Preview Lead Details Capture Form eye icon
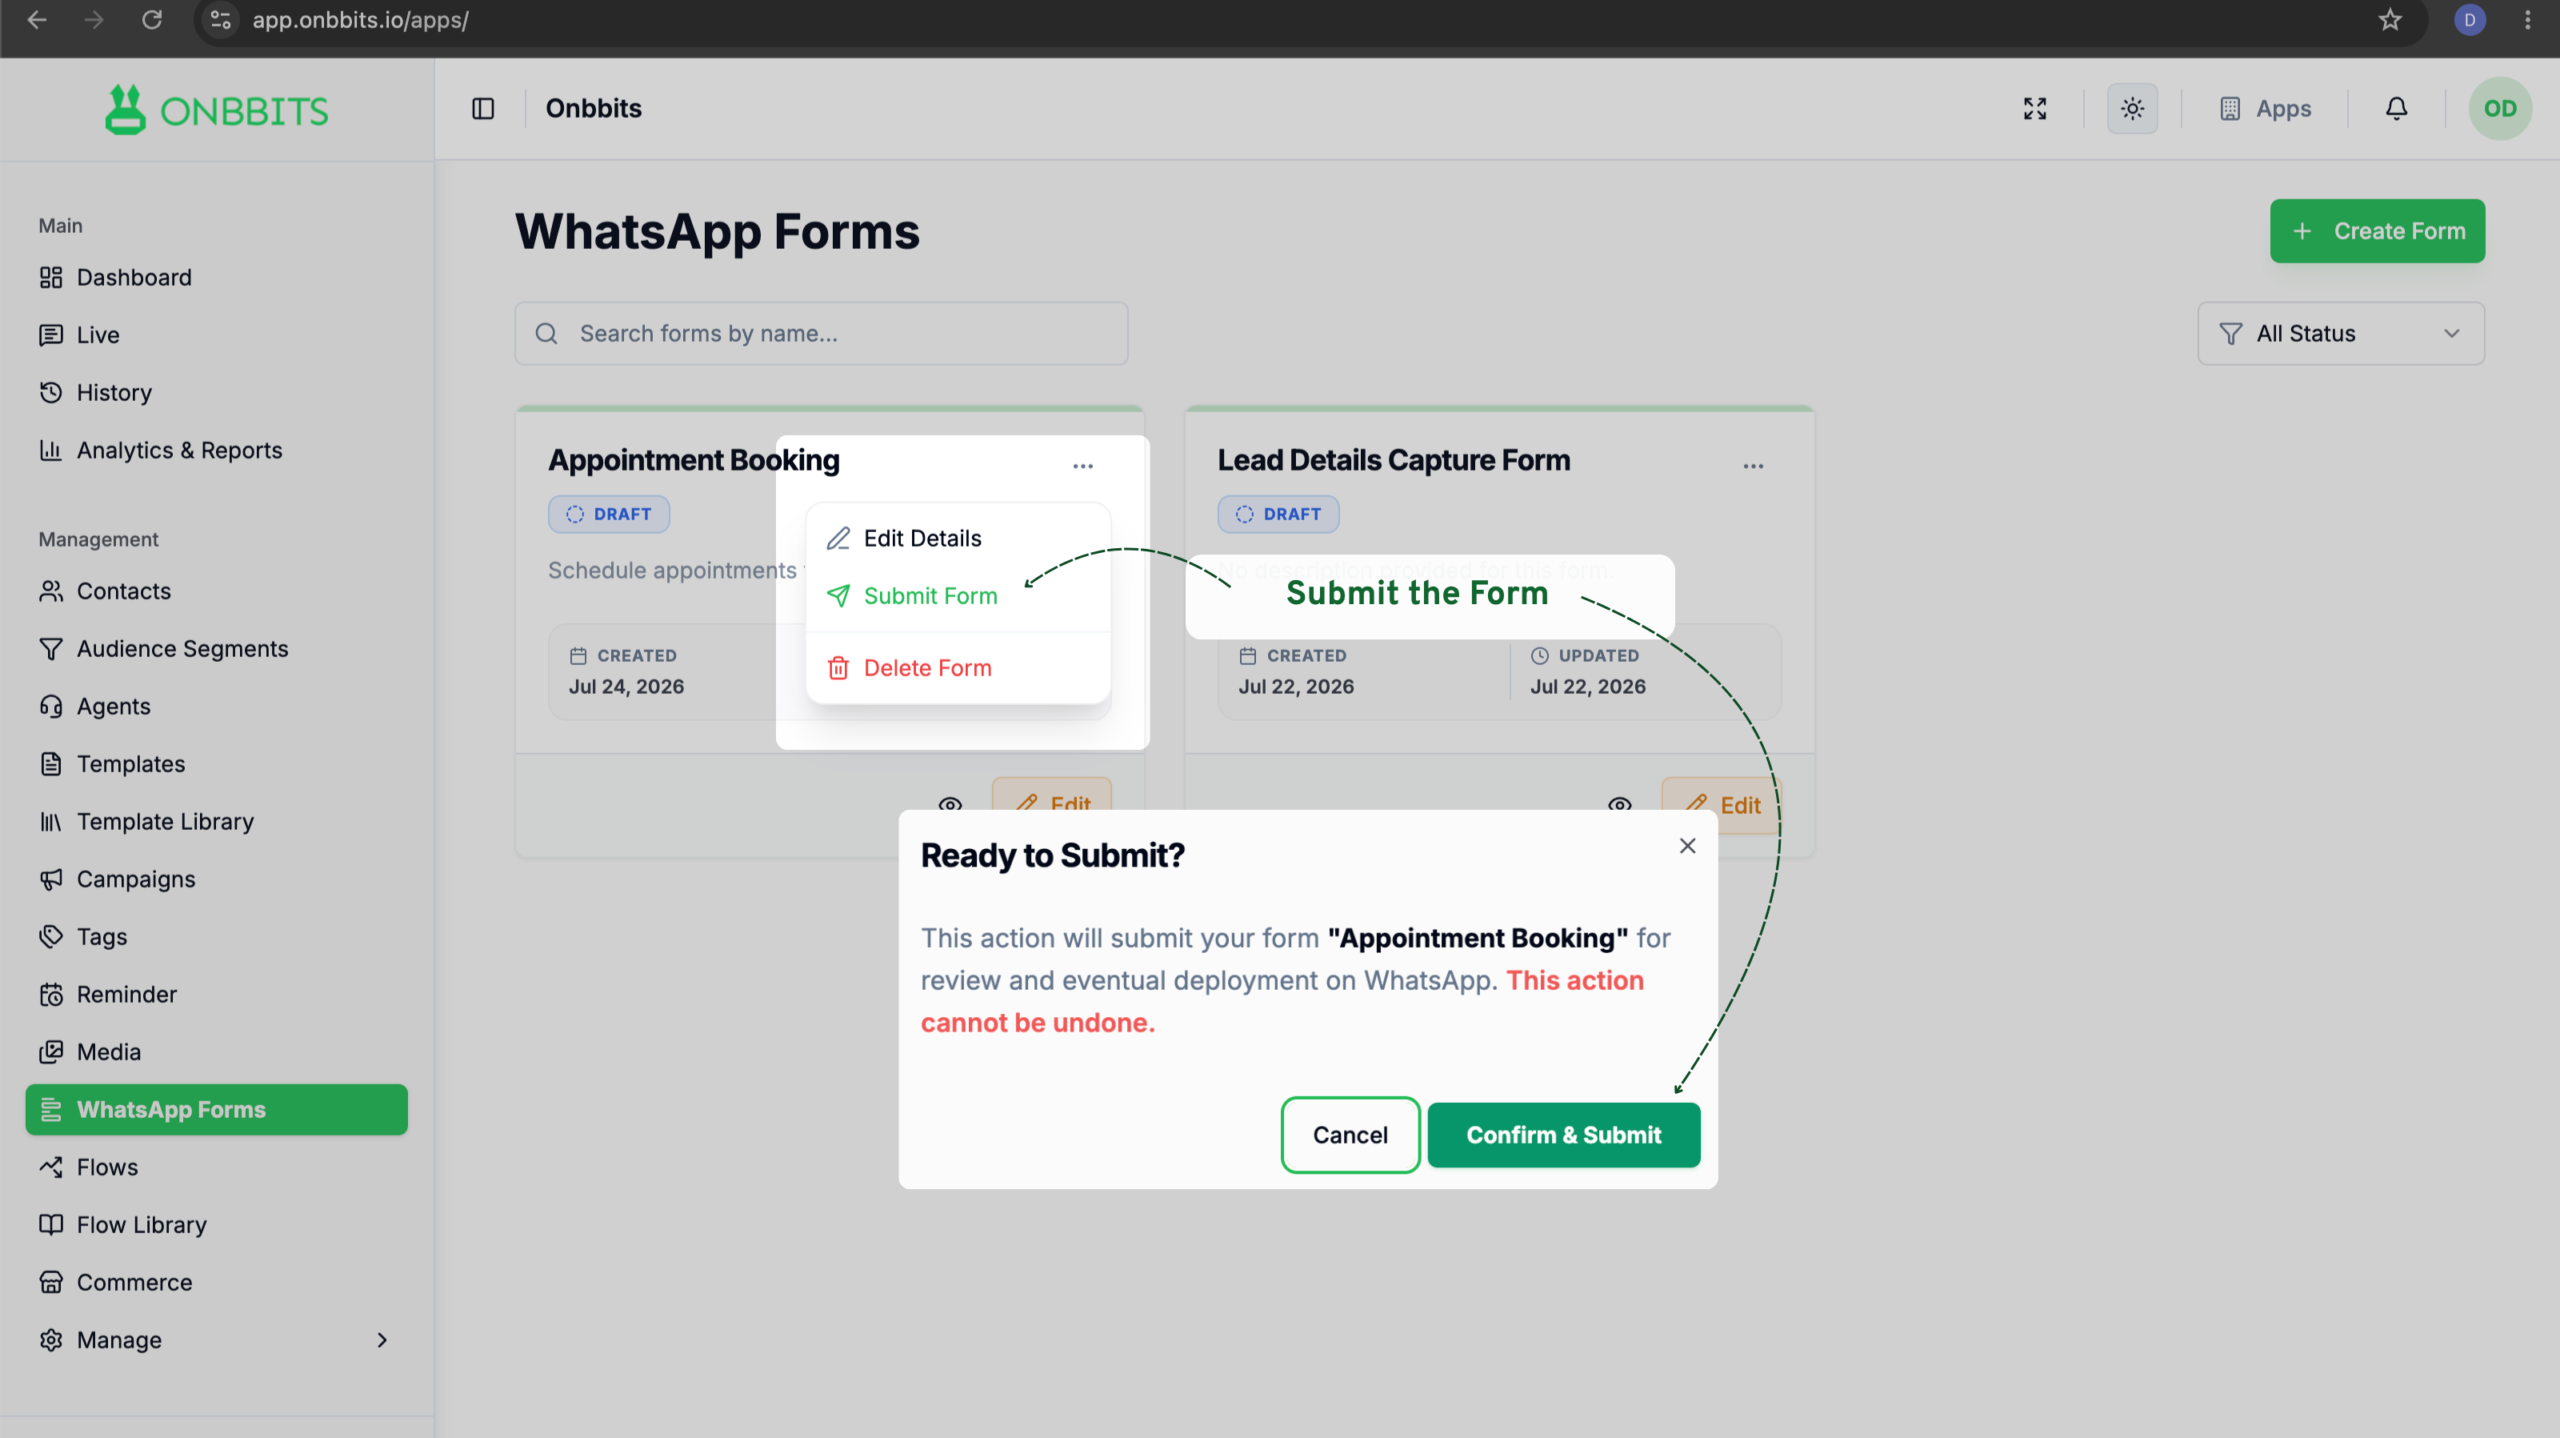The image size is (2560, 1438). point(1619,804)
